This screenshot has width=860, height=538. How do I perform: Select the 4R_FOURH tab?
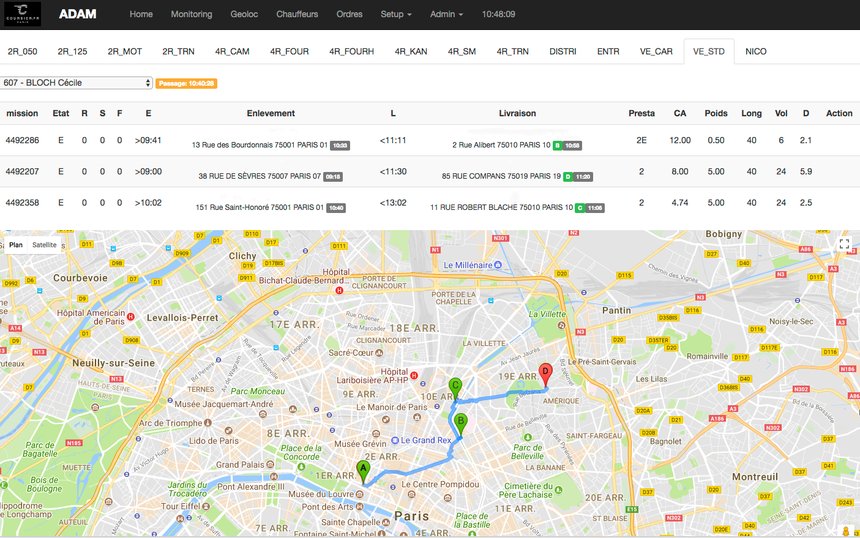[352, 52]
